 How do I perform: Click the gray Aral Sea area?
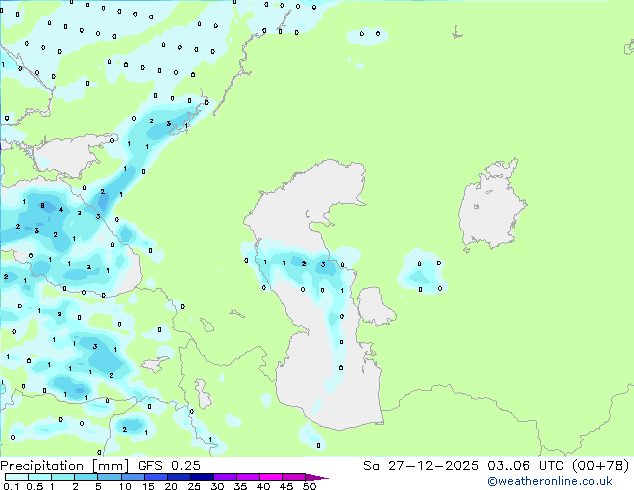point(491,210)
